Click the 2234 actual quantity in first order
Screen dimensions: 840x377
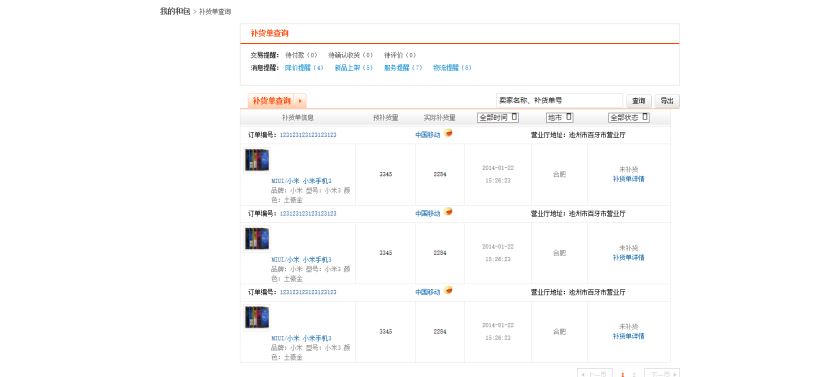[440, 174]
